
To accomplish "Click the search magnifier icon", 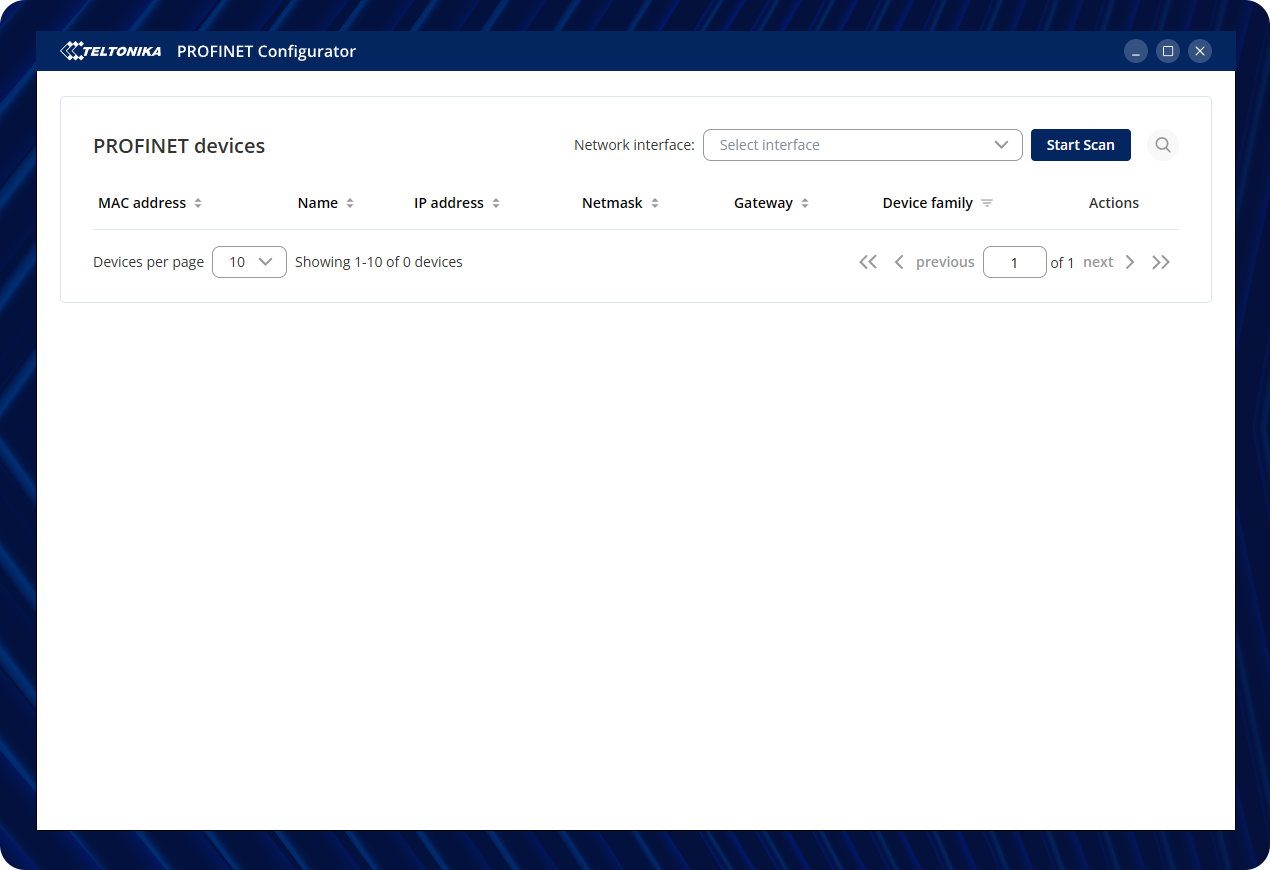I will point(1162,145).
